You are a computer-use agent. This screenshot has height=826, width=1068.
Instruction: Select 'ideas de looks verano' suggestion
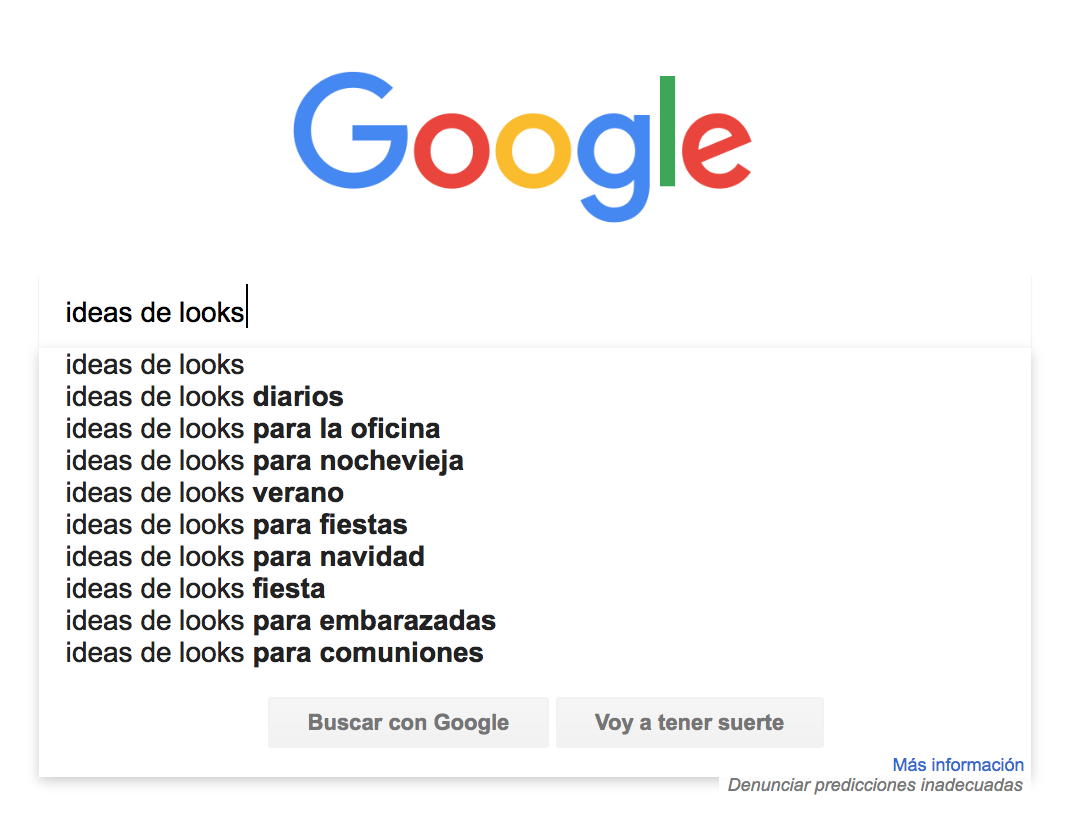pos(535,493)
